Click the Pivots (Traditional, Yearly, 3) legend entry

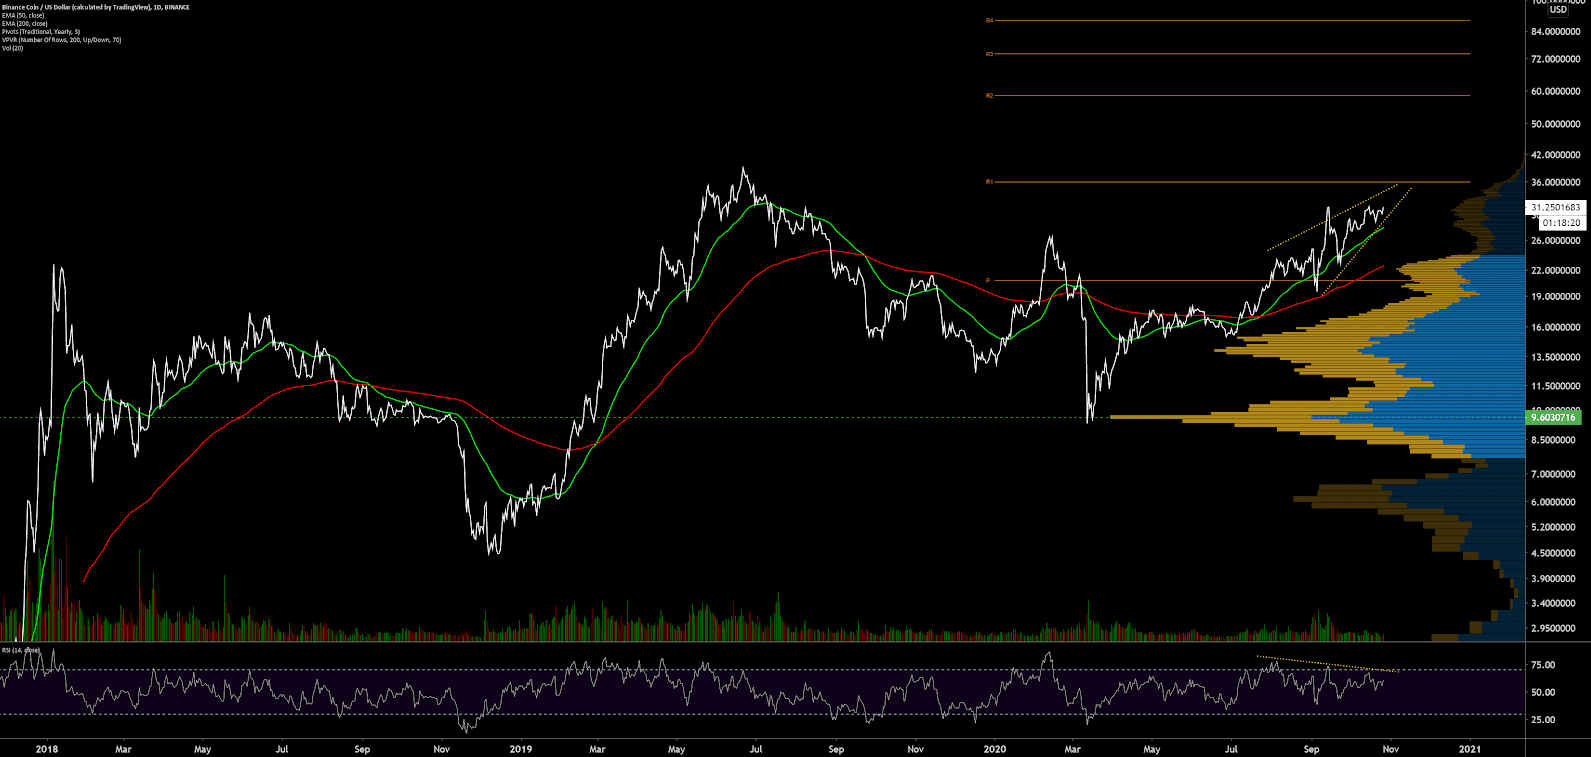coord(40,32)
